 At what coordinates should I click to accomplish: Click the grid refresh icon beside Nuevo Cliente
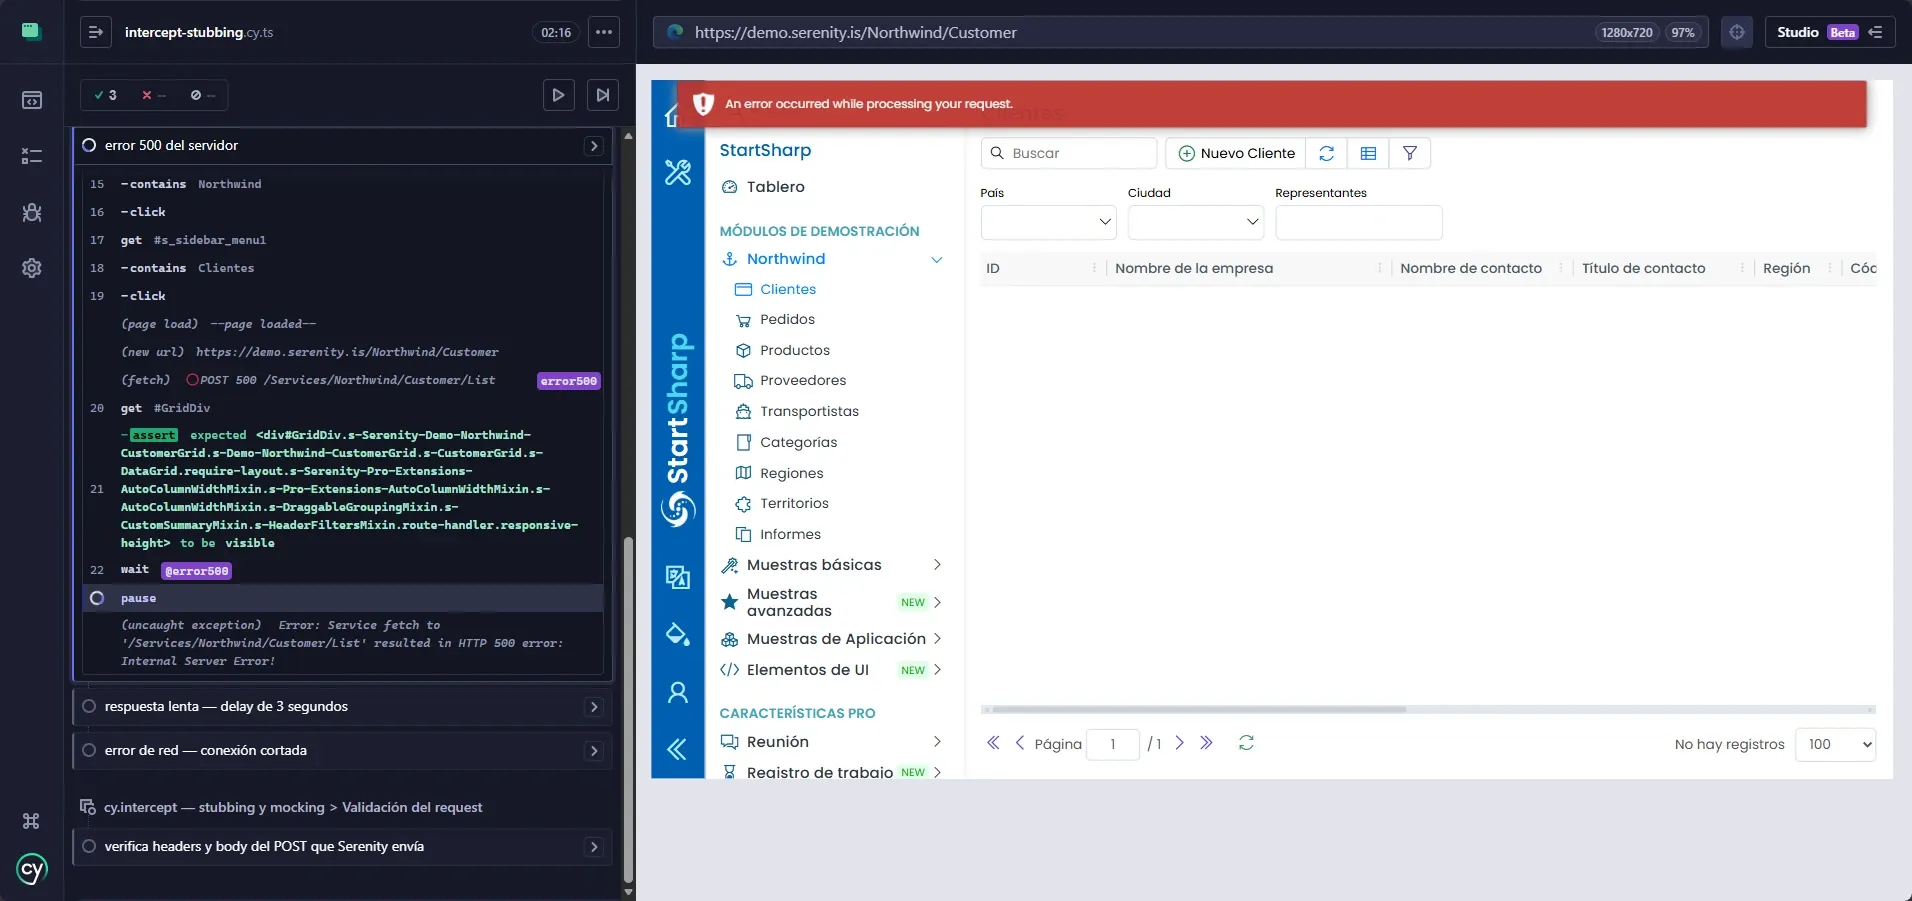1327,153
